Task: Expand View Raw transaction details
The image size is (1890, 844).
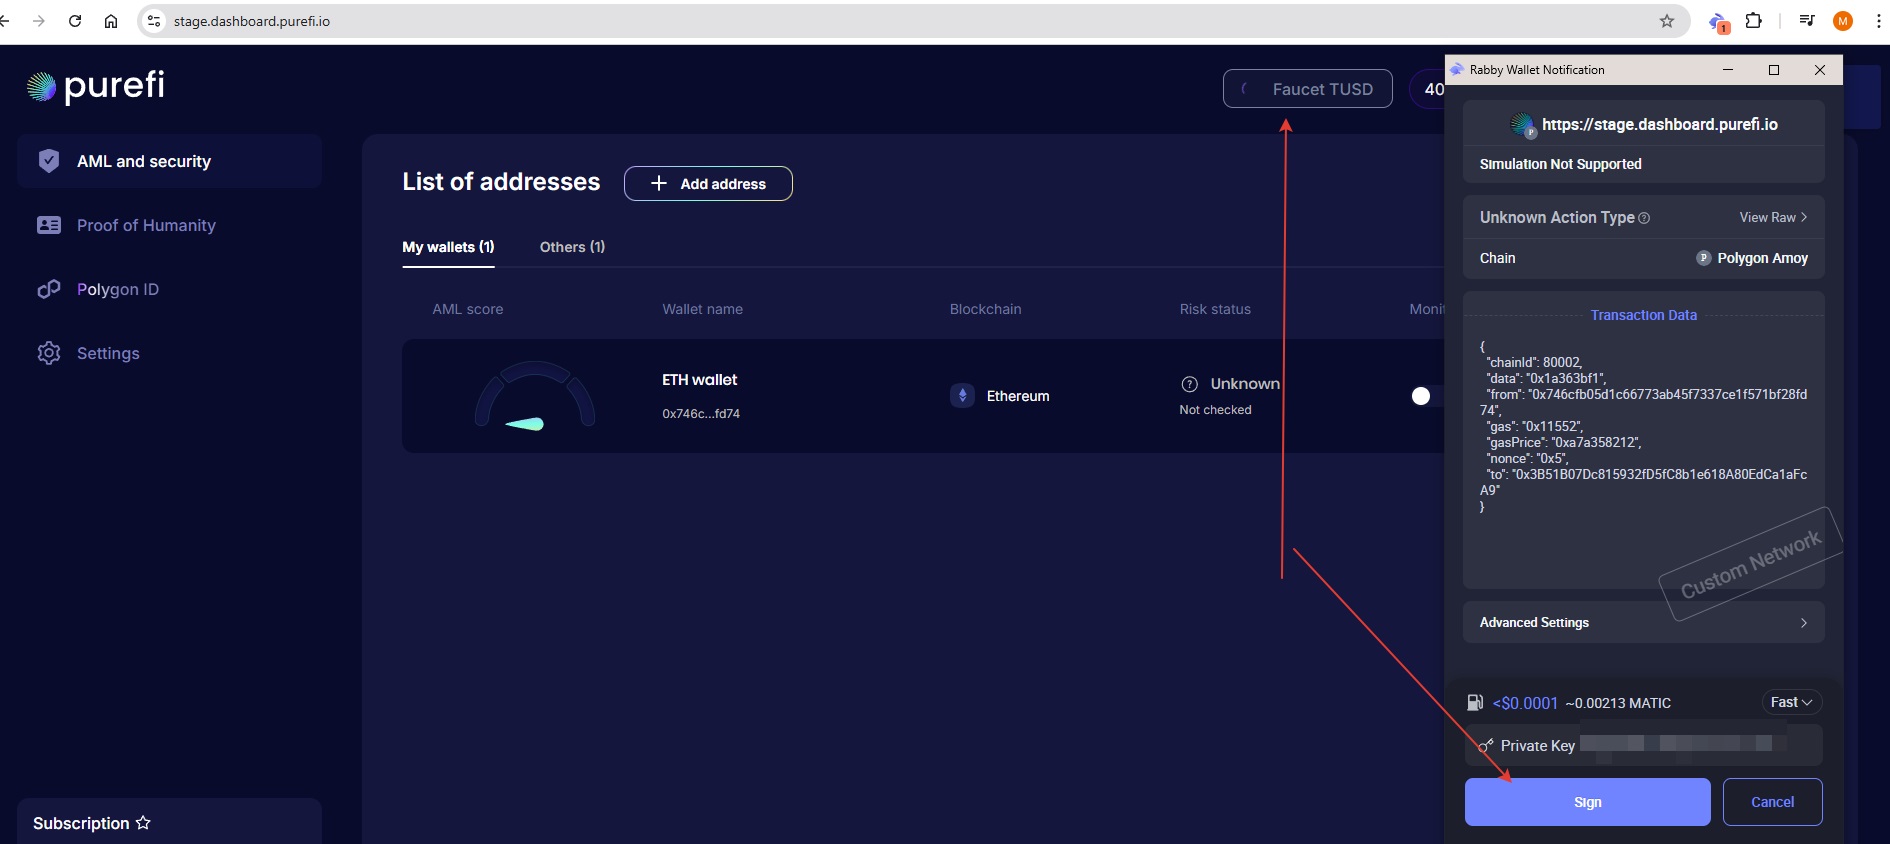Action: 1772,217
